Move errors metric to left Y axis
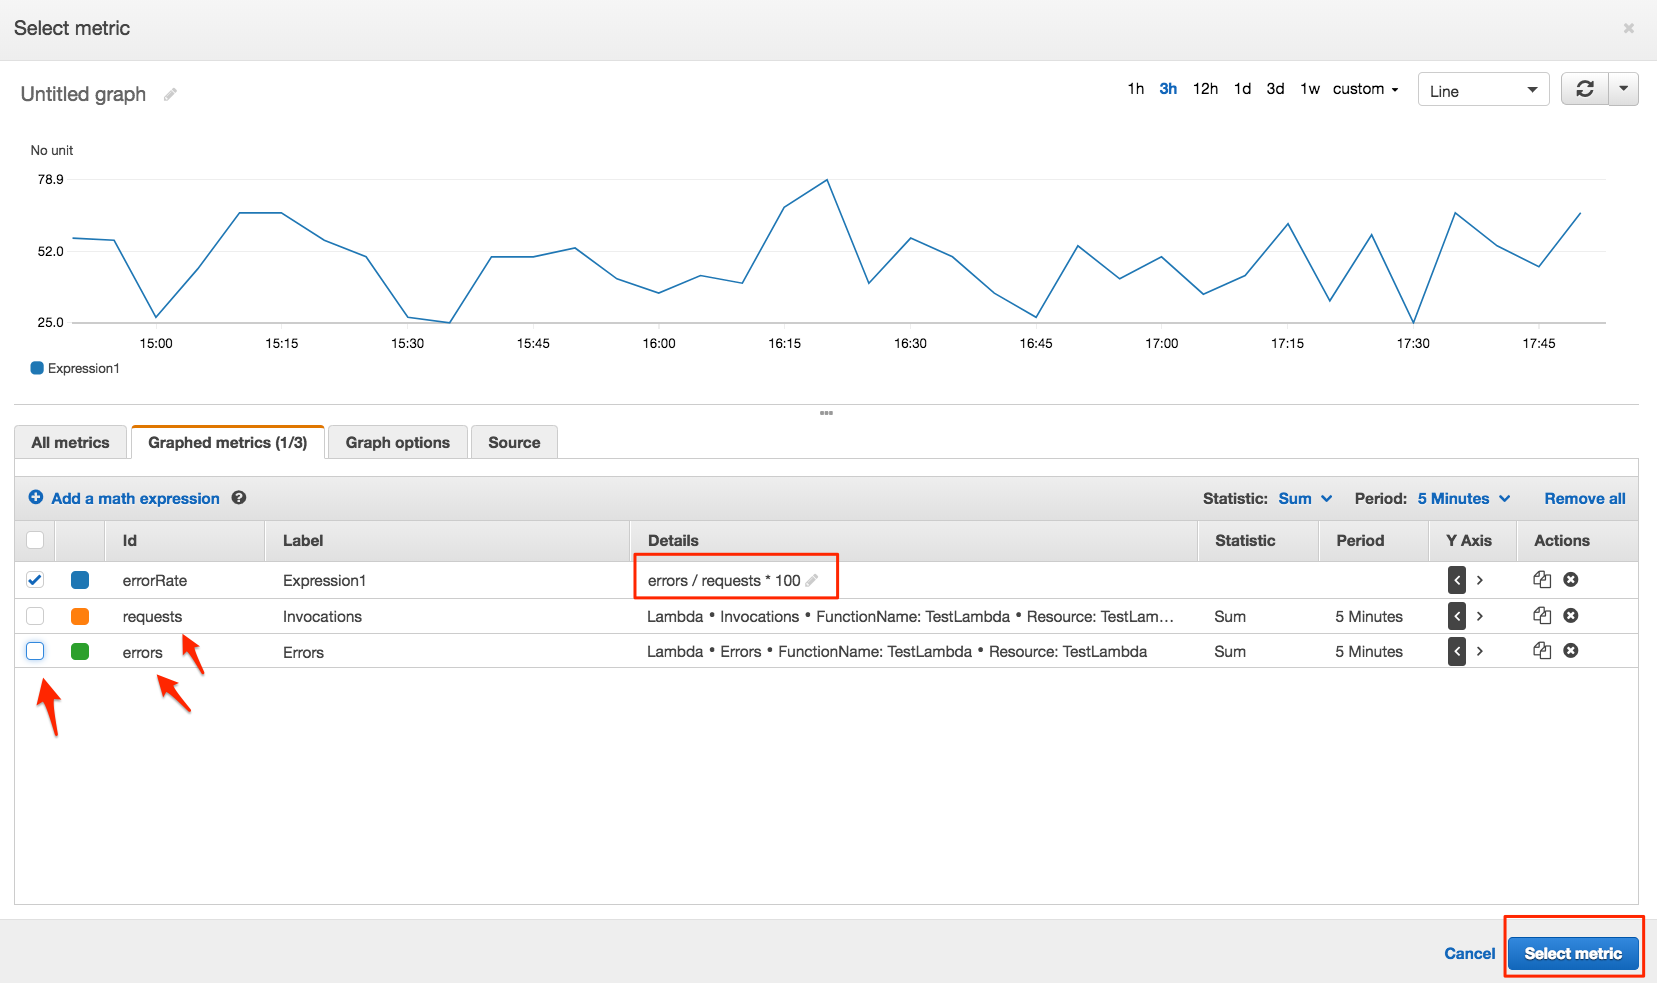 pos(1457,652)
